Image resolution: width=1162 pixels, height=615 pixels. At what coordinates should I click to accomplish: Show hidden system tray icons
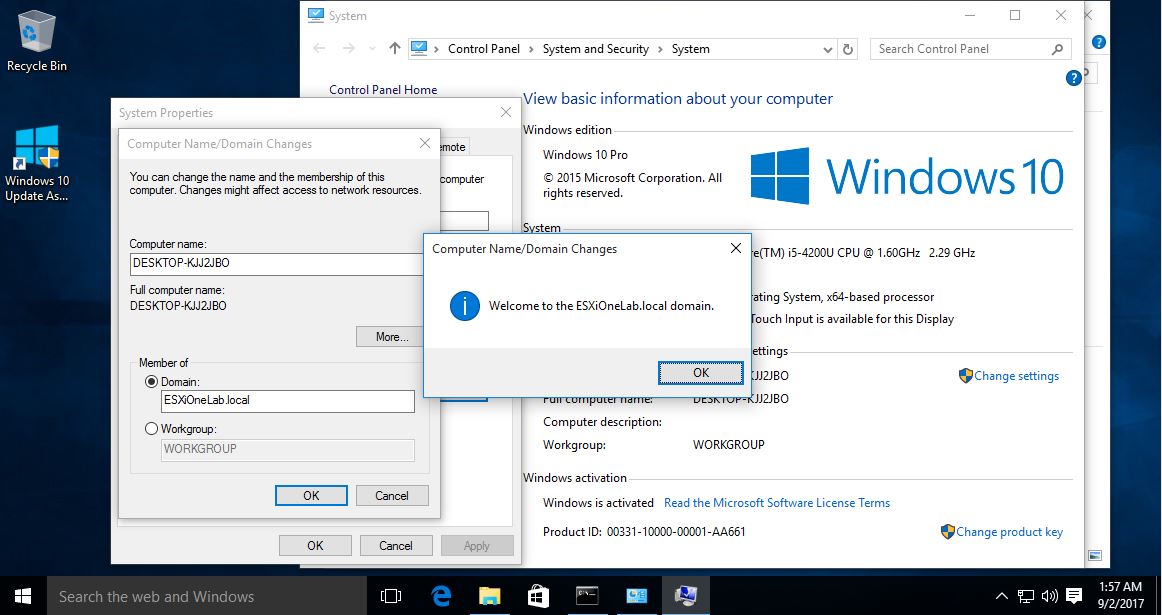click(1001, 596)
